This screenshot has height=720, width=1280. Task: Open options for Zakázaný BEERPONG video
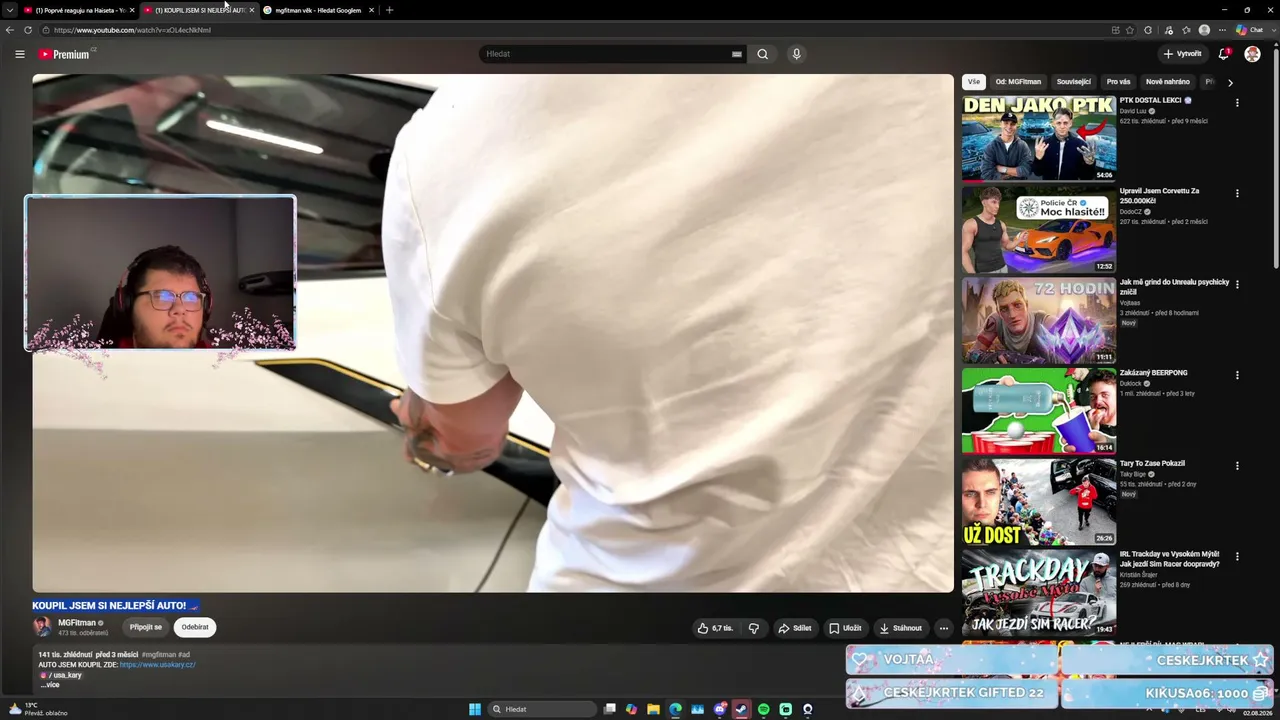tap(1237, 376)
